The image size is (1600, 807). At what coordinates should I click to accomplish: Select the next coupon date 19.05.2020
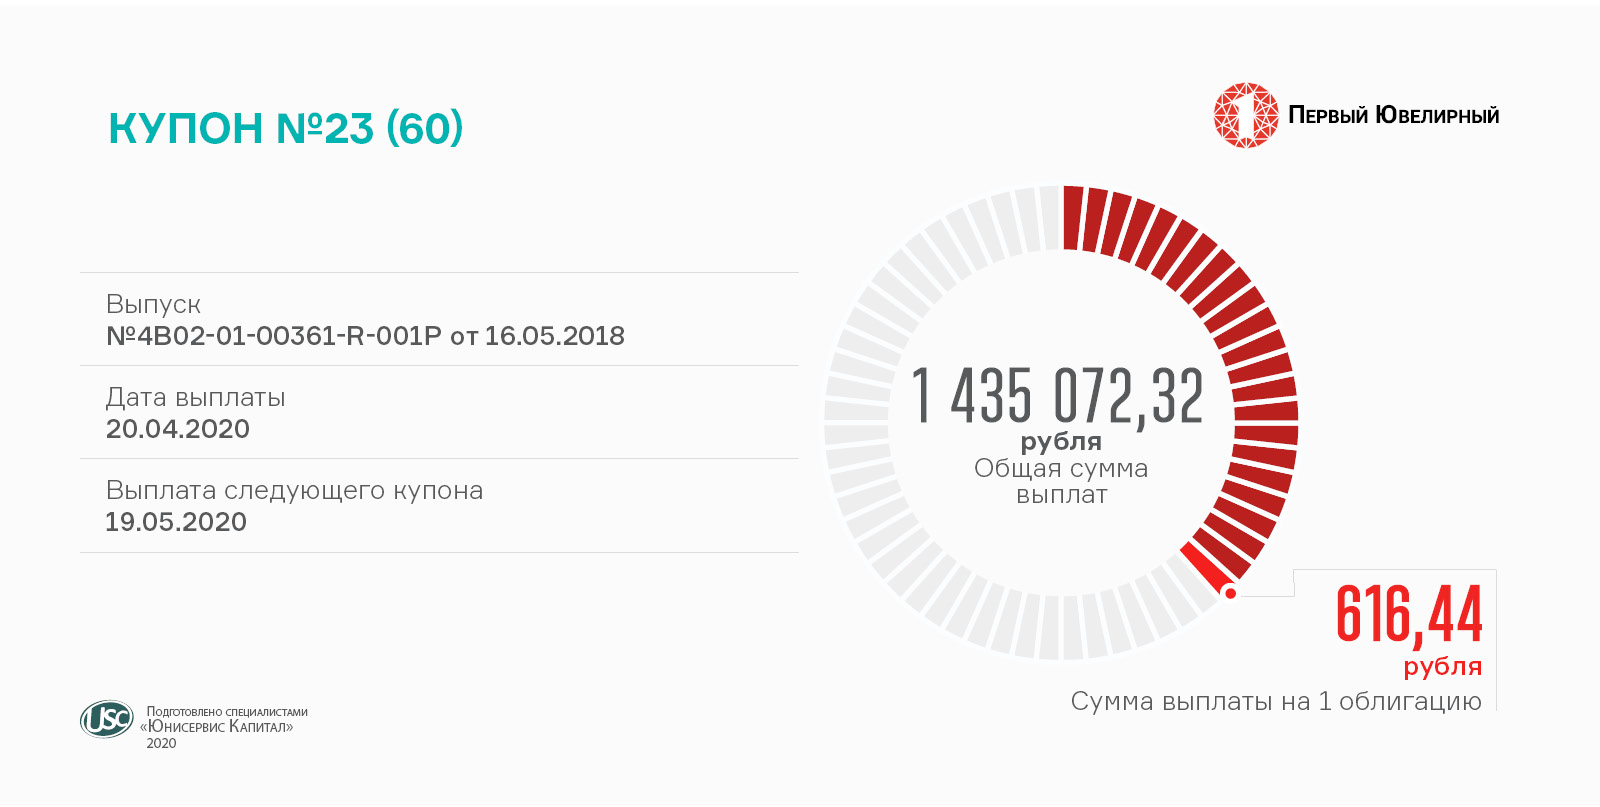point(176,522)
